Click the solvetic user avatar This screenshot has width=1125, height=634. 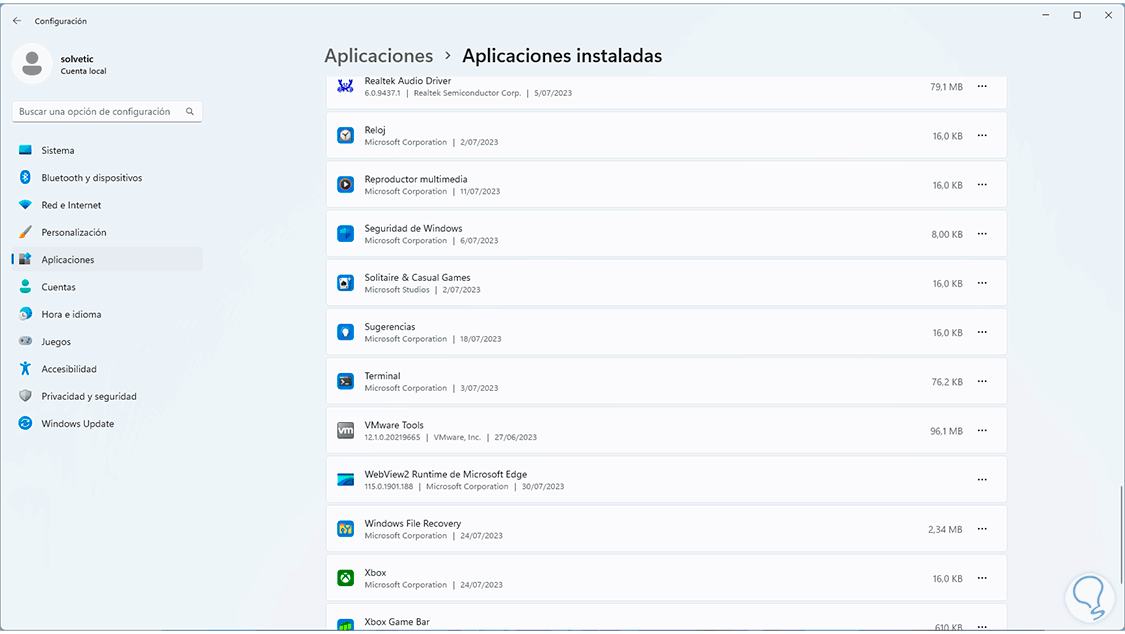pos(32,63)
